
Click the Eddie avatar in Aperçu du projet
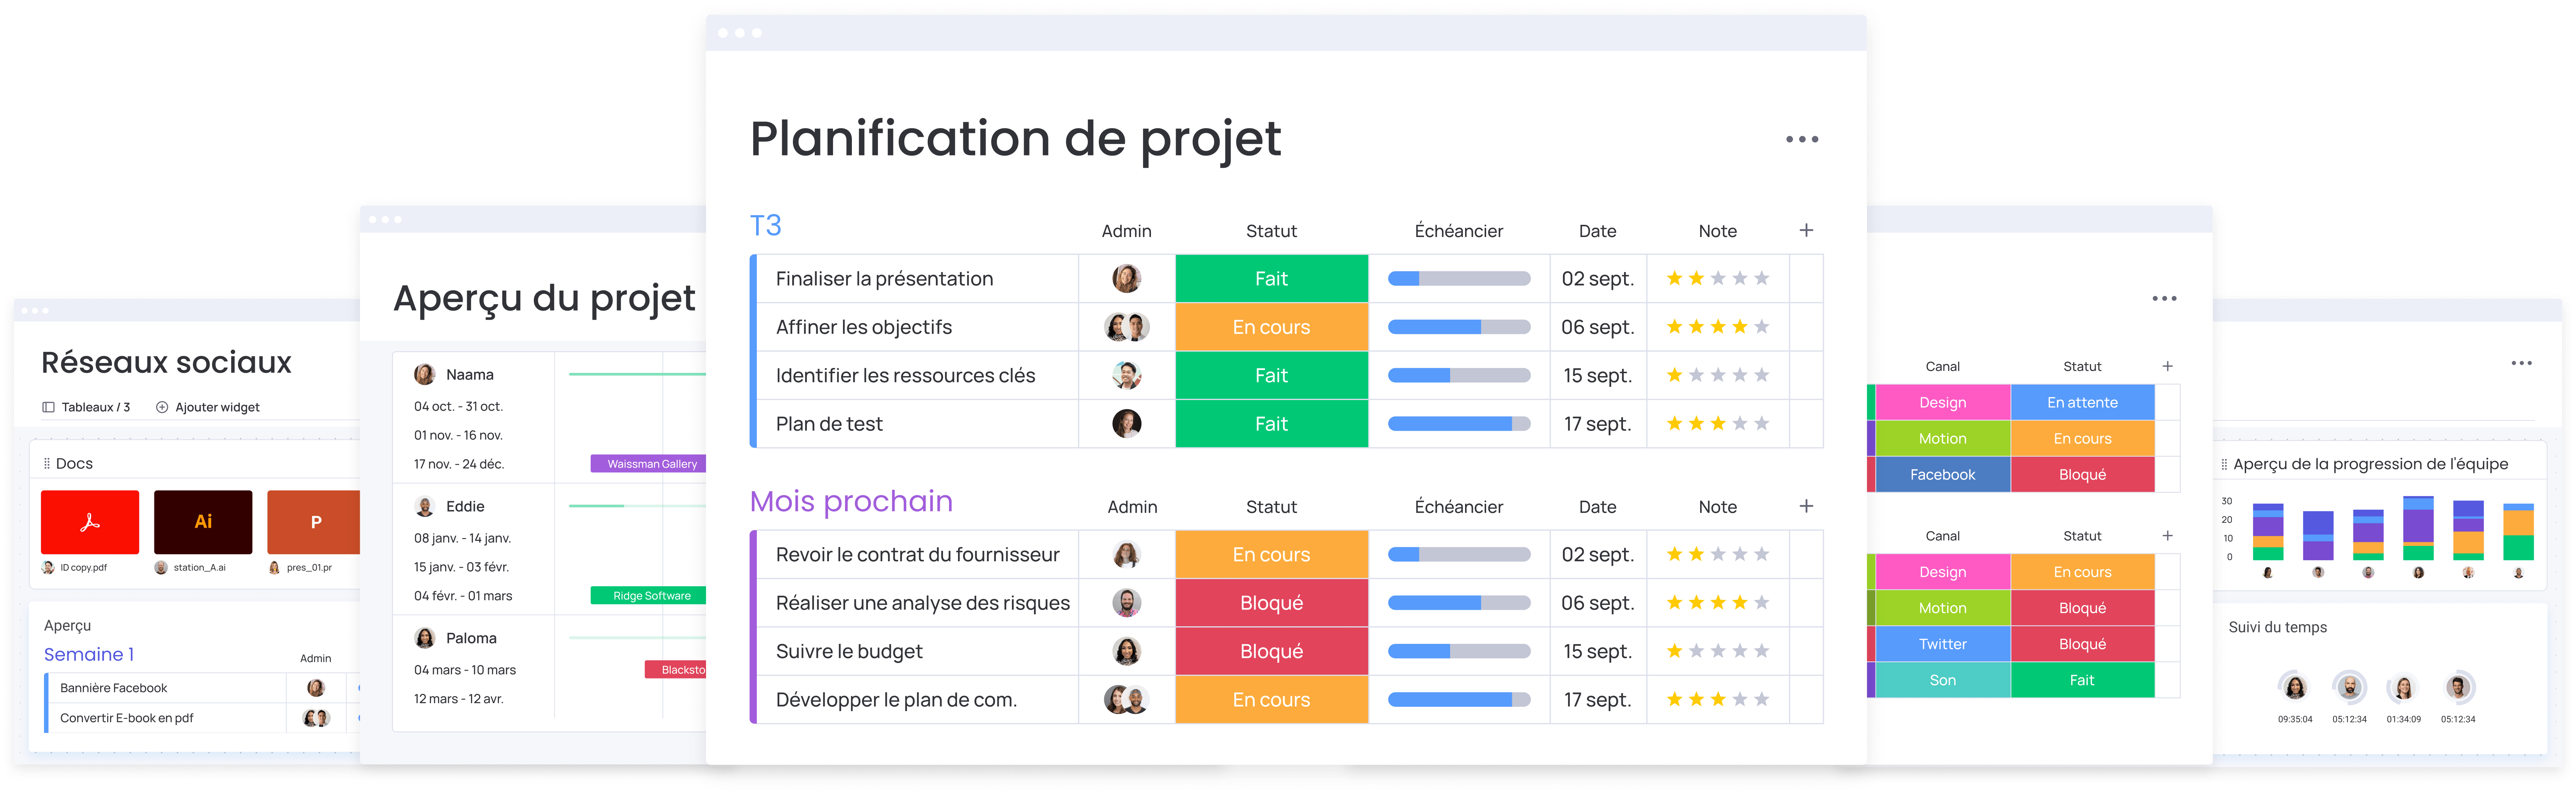(x=424, y=506)
